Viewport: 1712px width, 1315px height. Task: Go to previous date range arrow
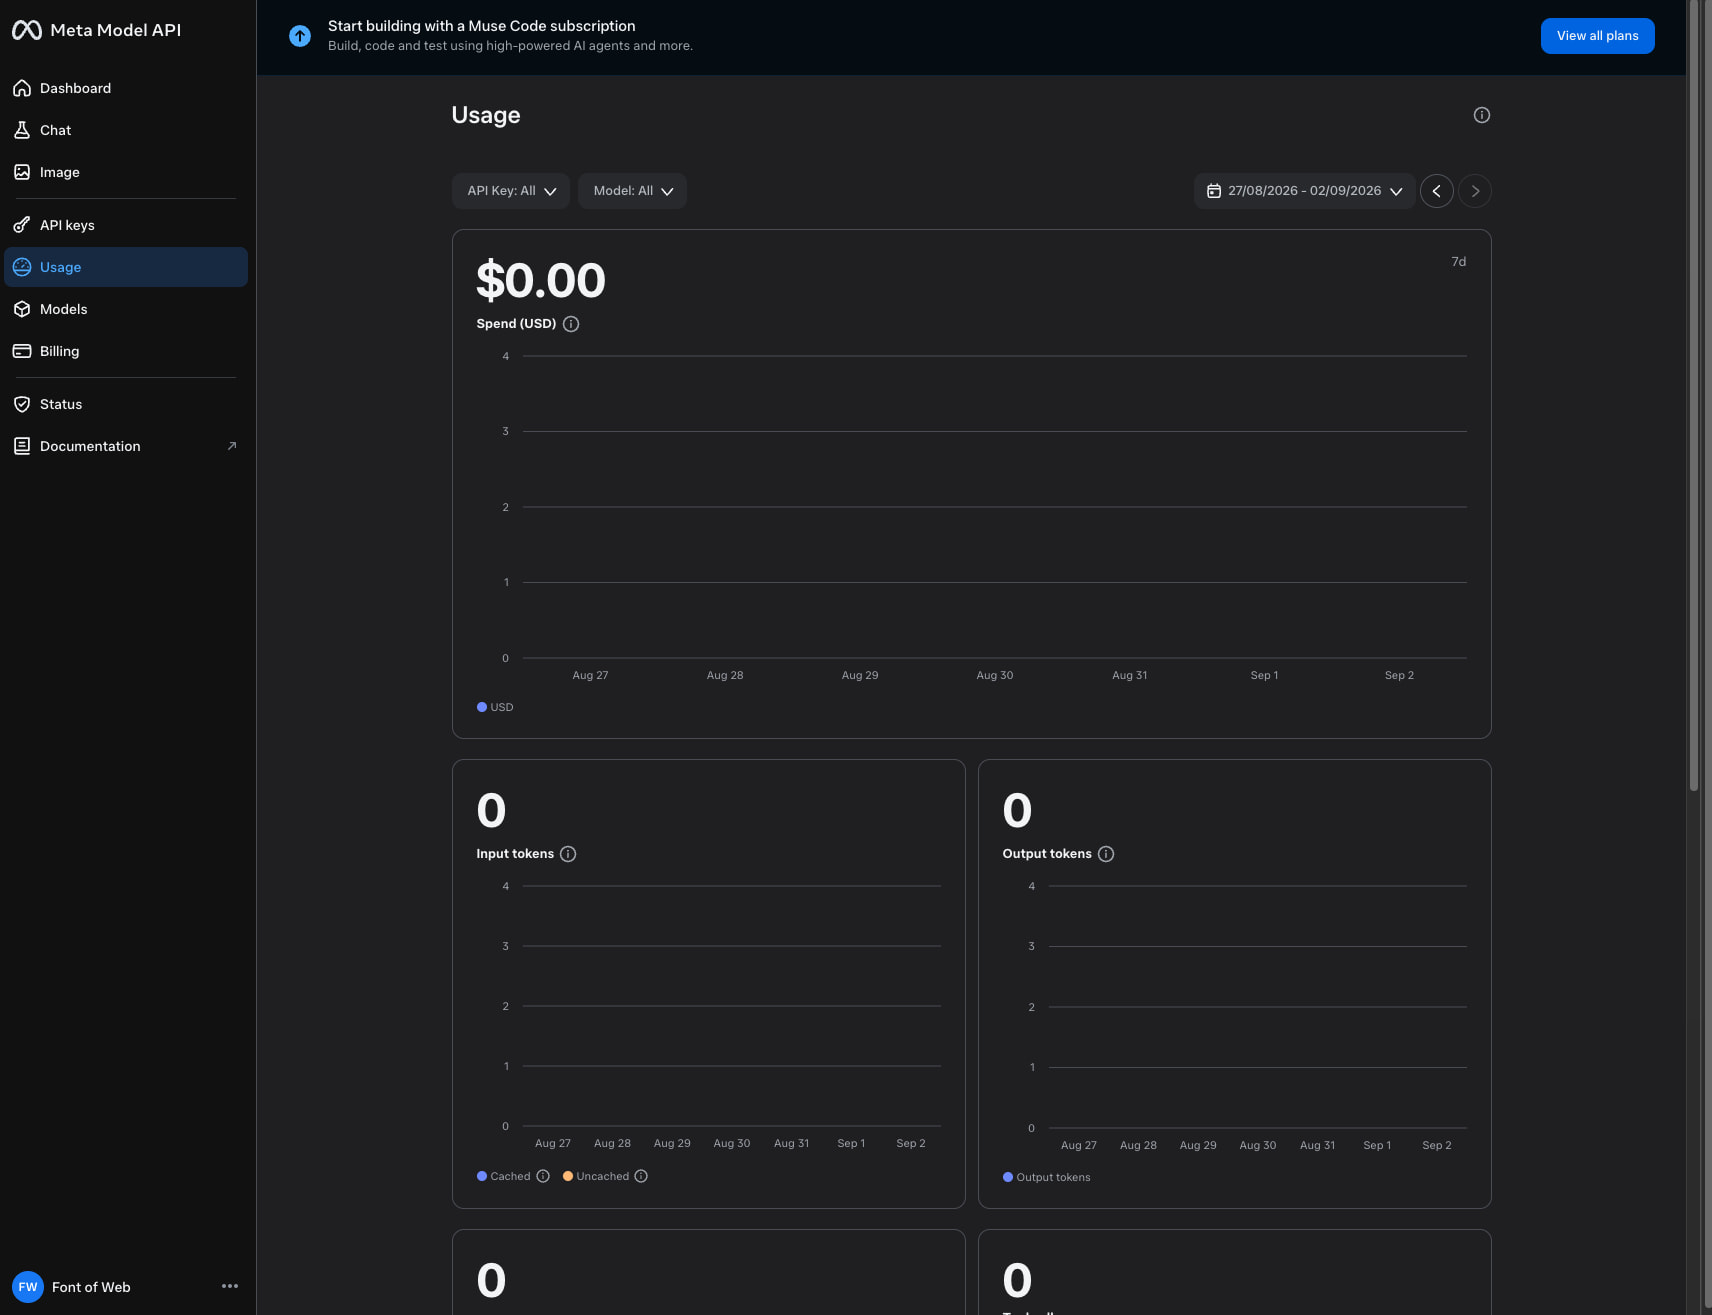tap(1437, 191)
